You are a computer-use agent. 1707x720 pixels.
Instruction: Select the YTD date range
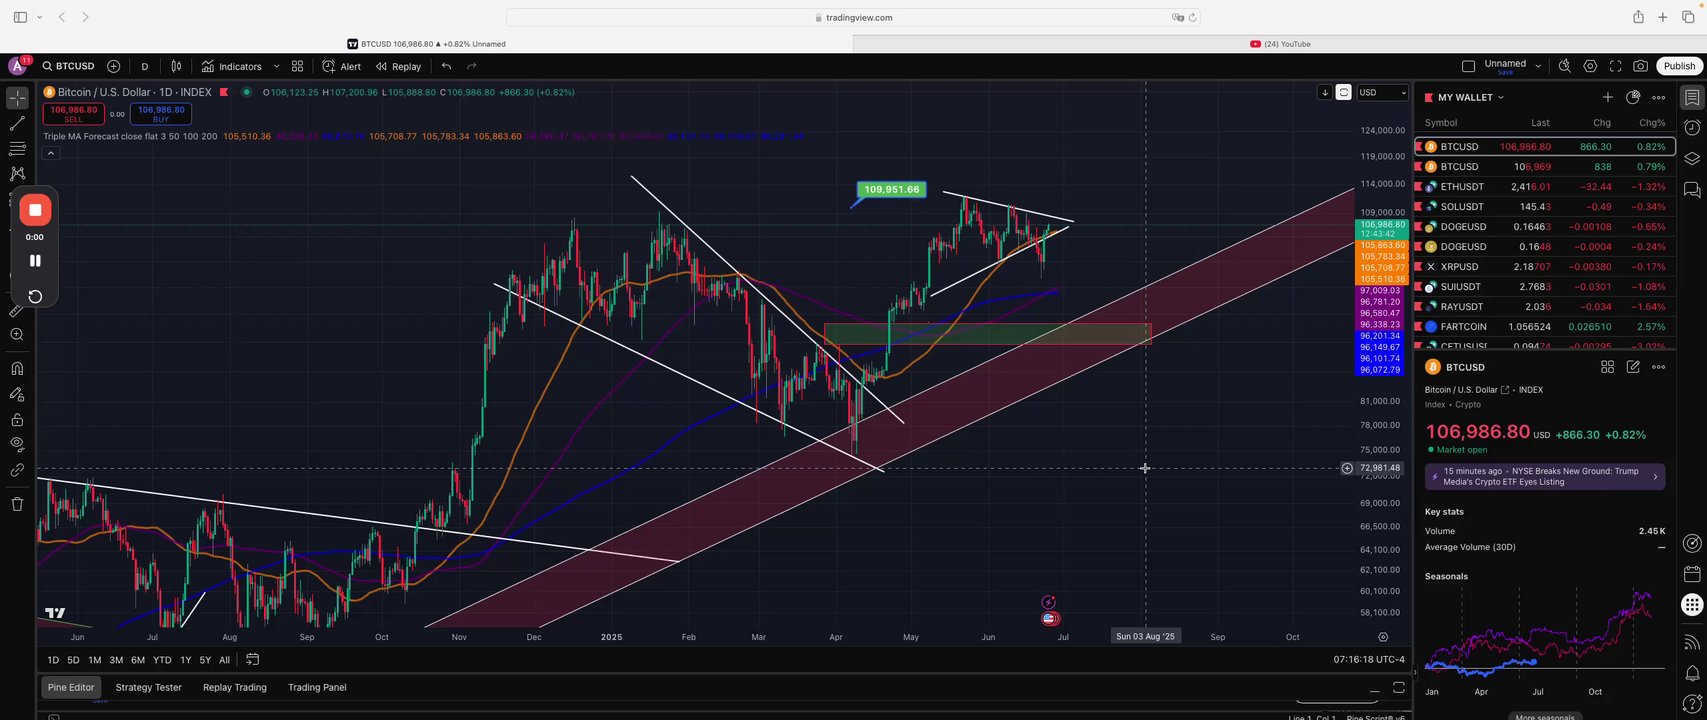tap(162, 660)
